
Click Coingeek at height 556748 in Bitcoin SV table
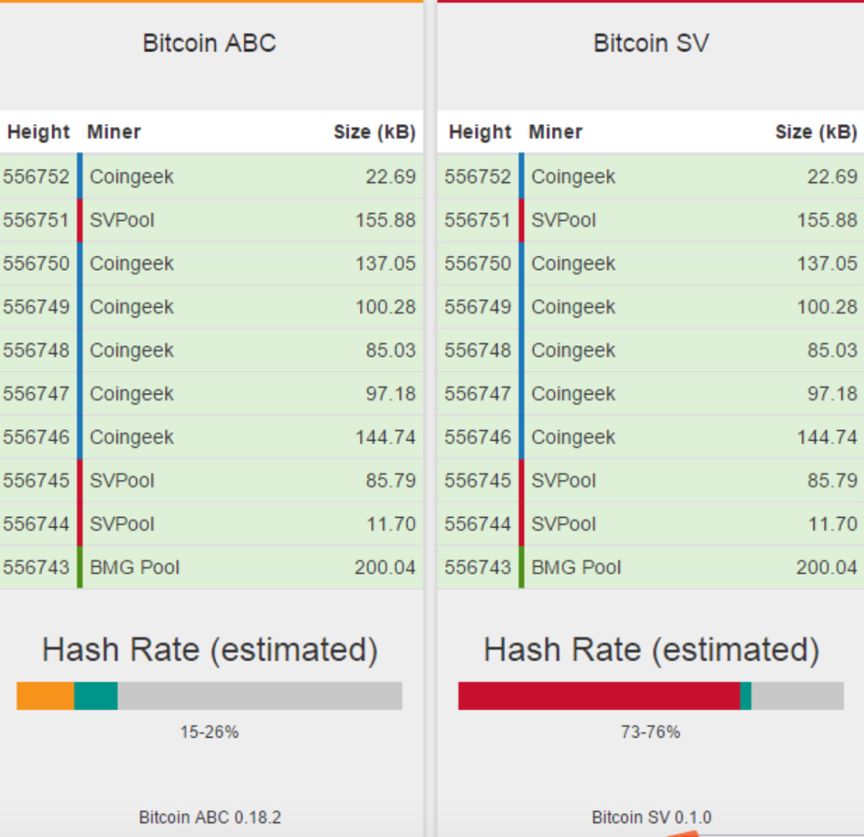[x=573, y=350]
